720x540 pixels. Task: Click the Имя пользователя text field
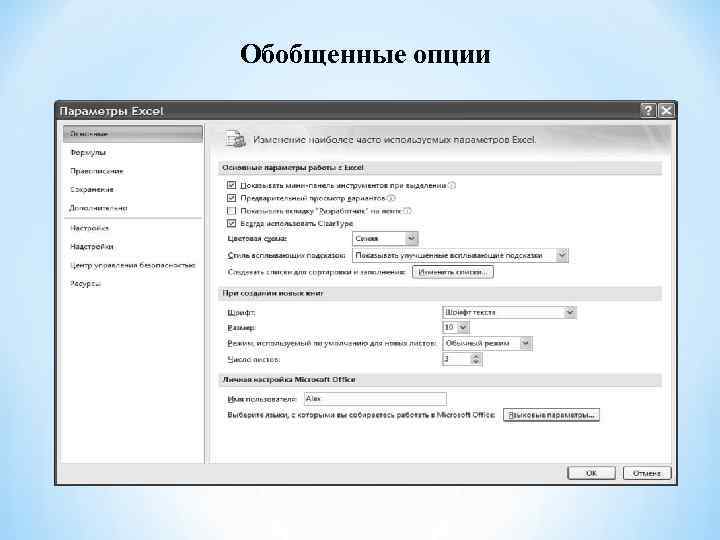375,399
